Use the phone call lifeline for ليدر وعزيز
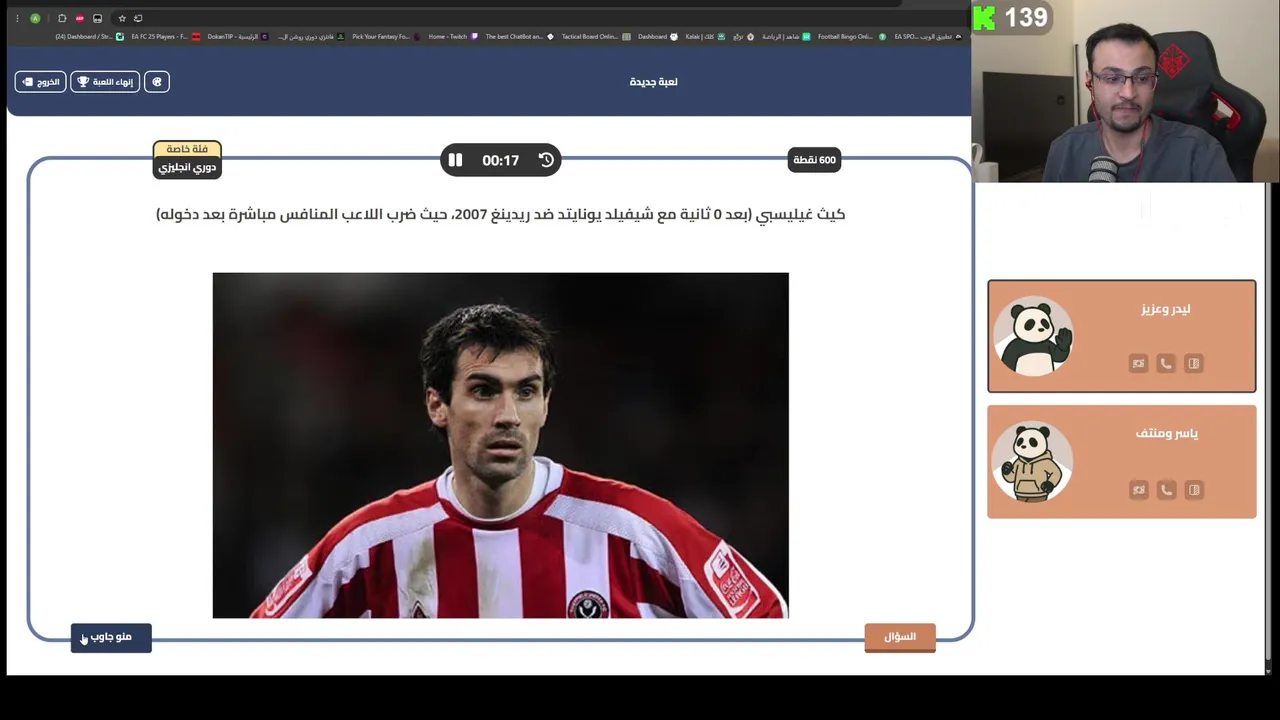The image size is (1280, 720). tap(1166, 364)
